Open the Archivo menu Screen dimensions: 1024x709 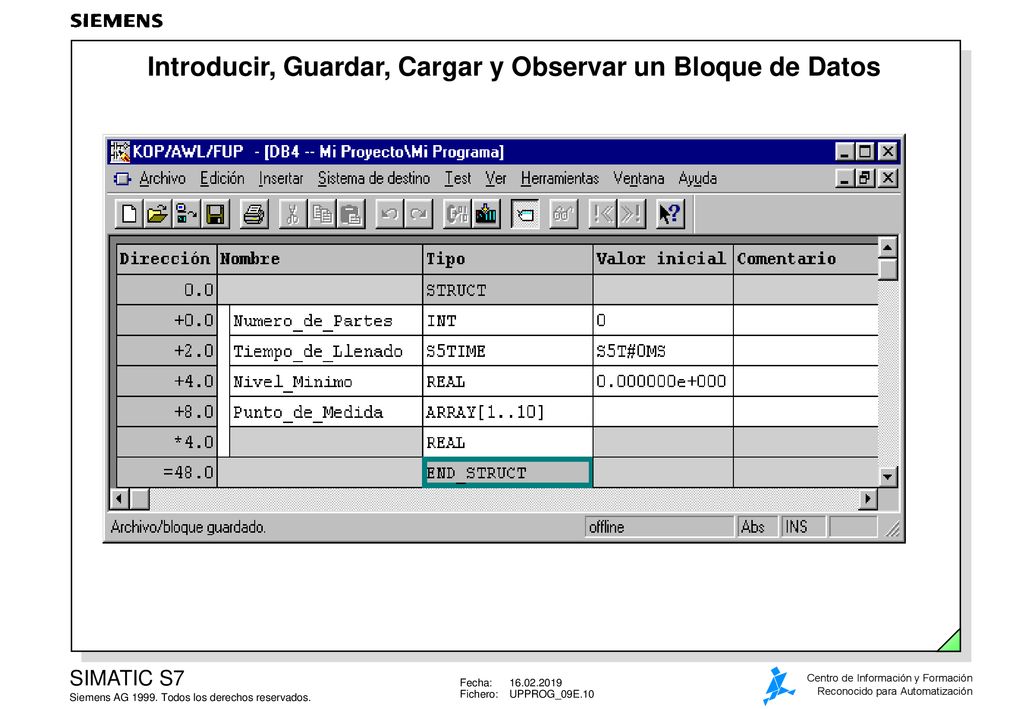(163, 178)
